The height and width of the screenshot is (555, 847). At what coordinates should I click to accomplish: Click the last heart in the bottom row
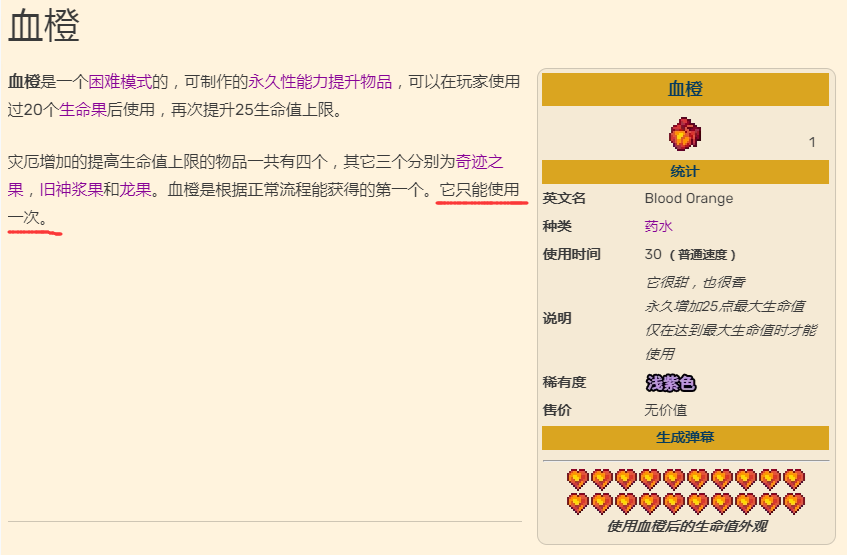pos(794,502)
